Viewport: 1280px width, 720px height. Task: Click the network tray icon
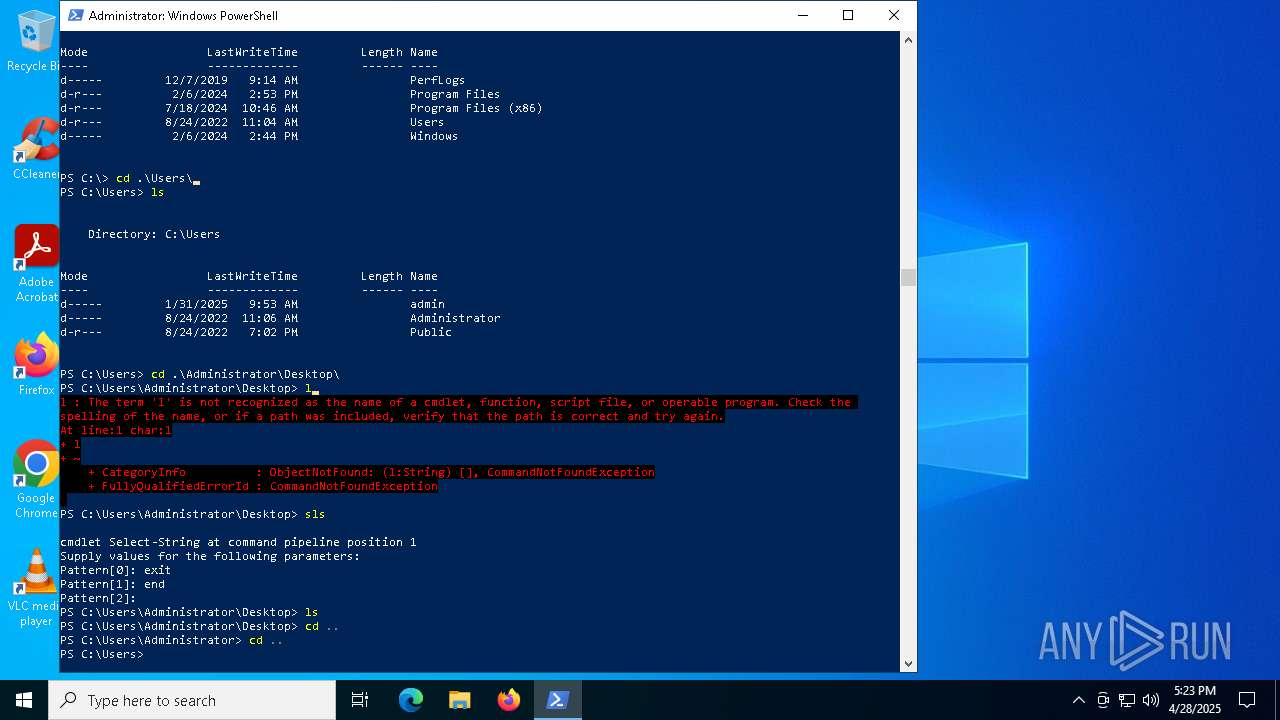point(1127,700)
